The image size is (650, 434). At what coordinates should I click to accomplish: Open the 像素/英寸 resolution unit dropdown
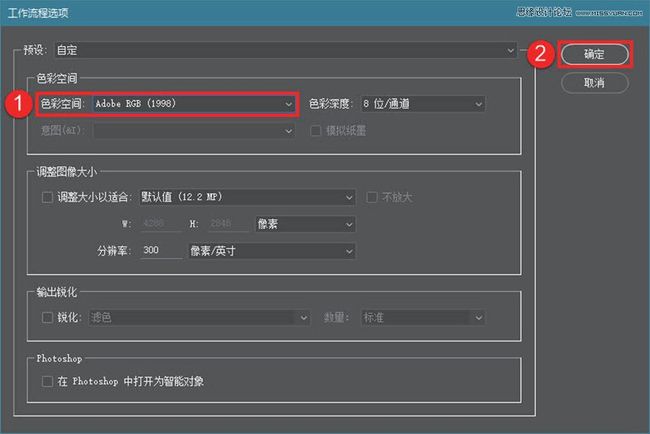pyautogui.click(x=272, y=251)
